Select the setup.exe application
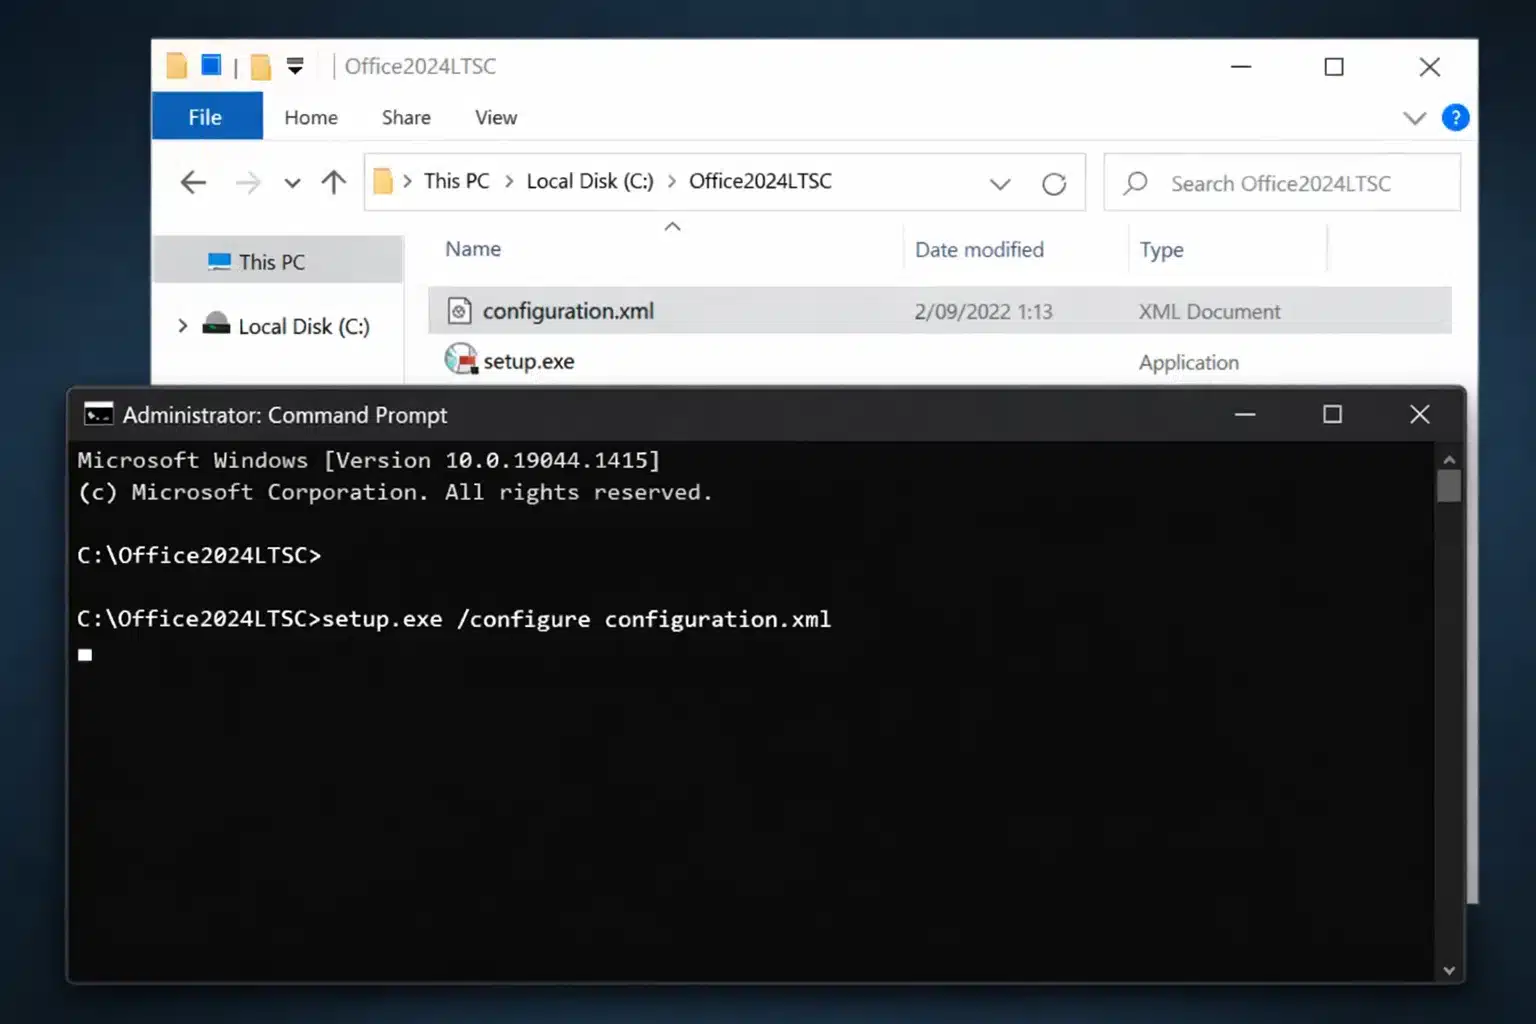 click(x=527, y=360)
